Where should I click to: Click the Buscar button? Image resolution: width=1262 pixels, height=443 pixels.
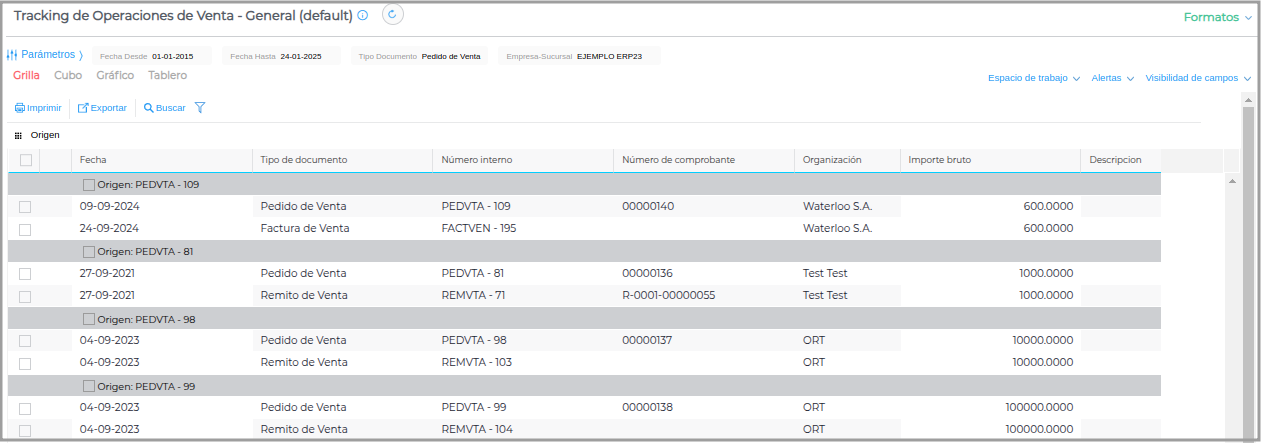coord(165,108)
